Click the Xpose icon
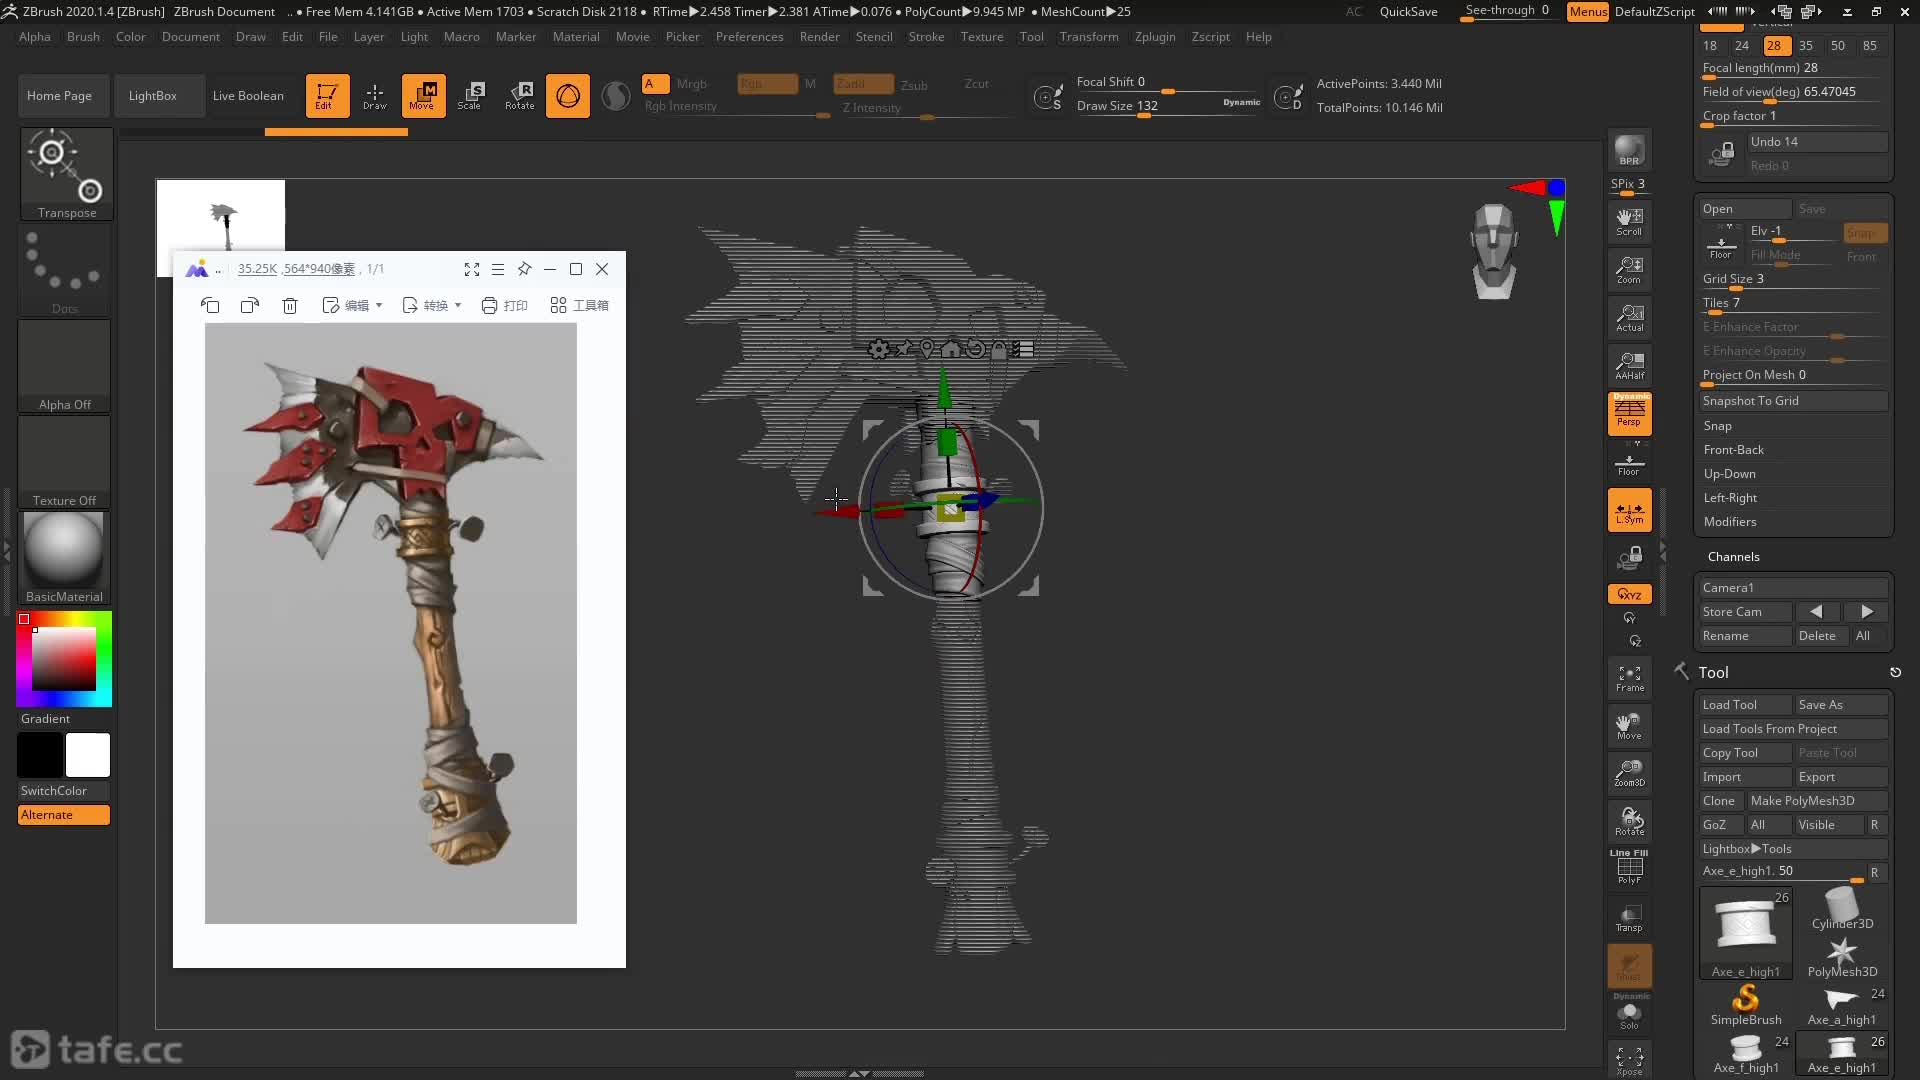 point(1629,1060)
